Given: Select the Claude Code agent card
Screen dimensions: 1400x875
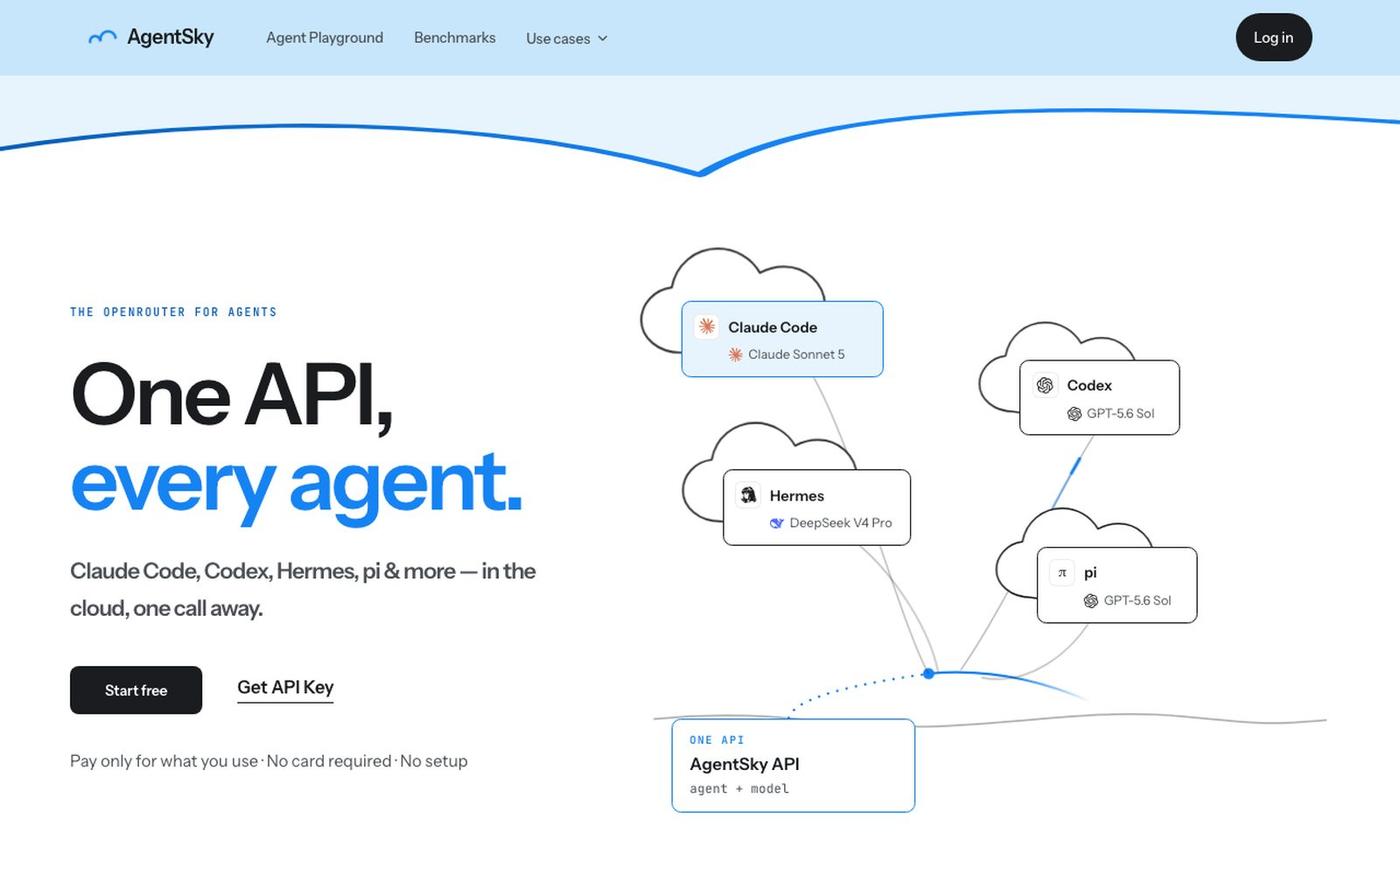Looking at the screenshot, I should coord(782,339).
